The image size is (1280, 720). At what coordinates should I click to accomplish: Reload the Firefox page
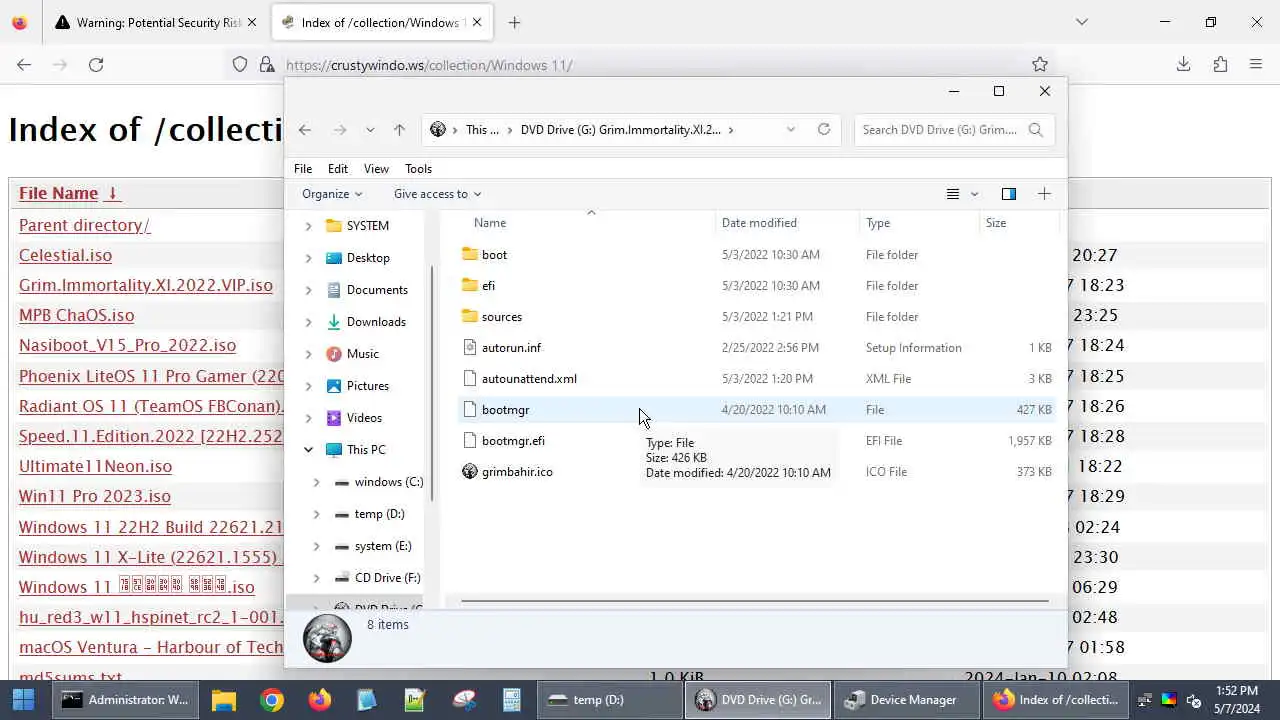[x=96, y=64]
